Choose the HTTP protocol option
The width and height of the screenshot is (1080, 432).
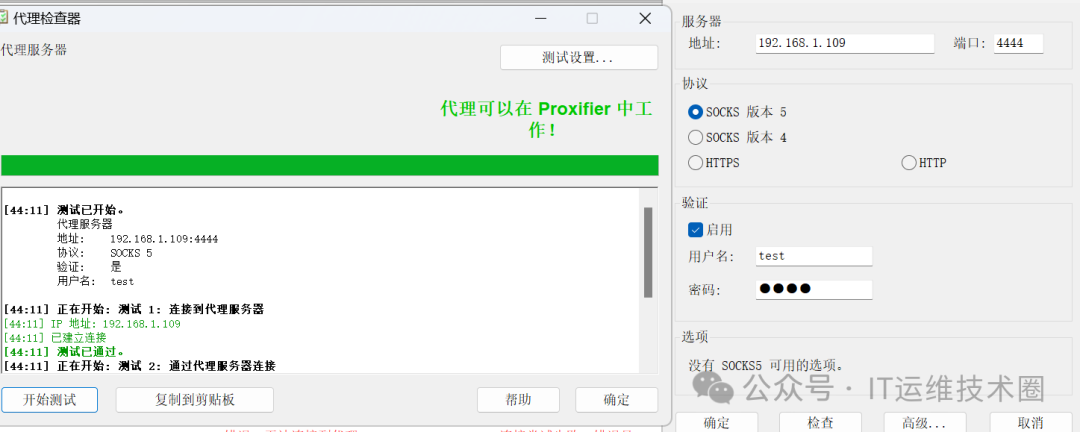pyautogui.click(x=908, y=163)
